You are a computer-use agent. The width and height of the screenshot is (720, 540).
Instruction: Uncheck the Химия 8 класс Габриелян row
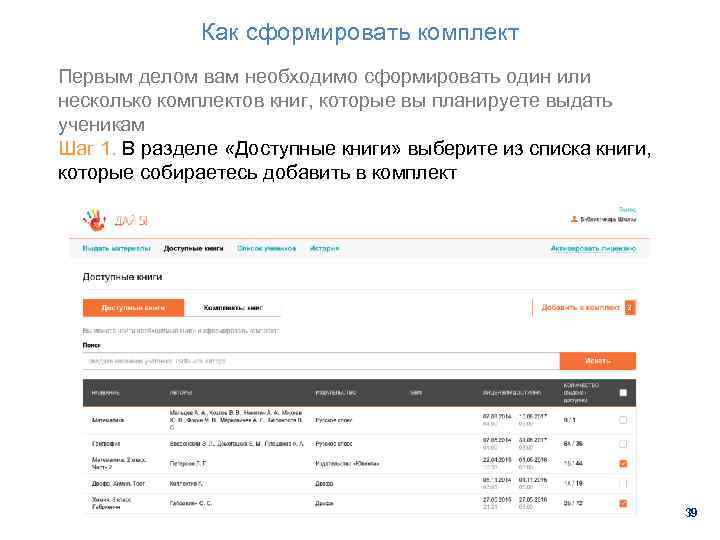point(623,503)
